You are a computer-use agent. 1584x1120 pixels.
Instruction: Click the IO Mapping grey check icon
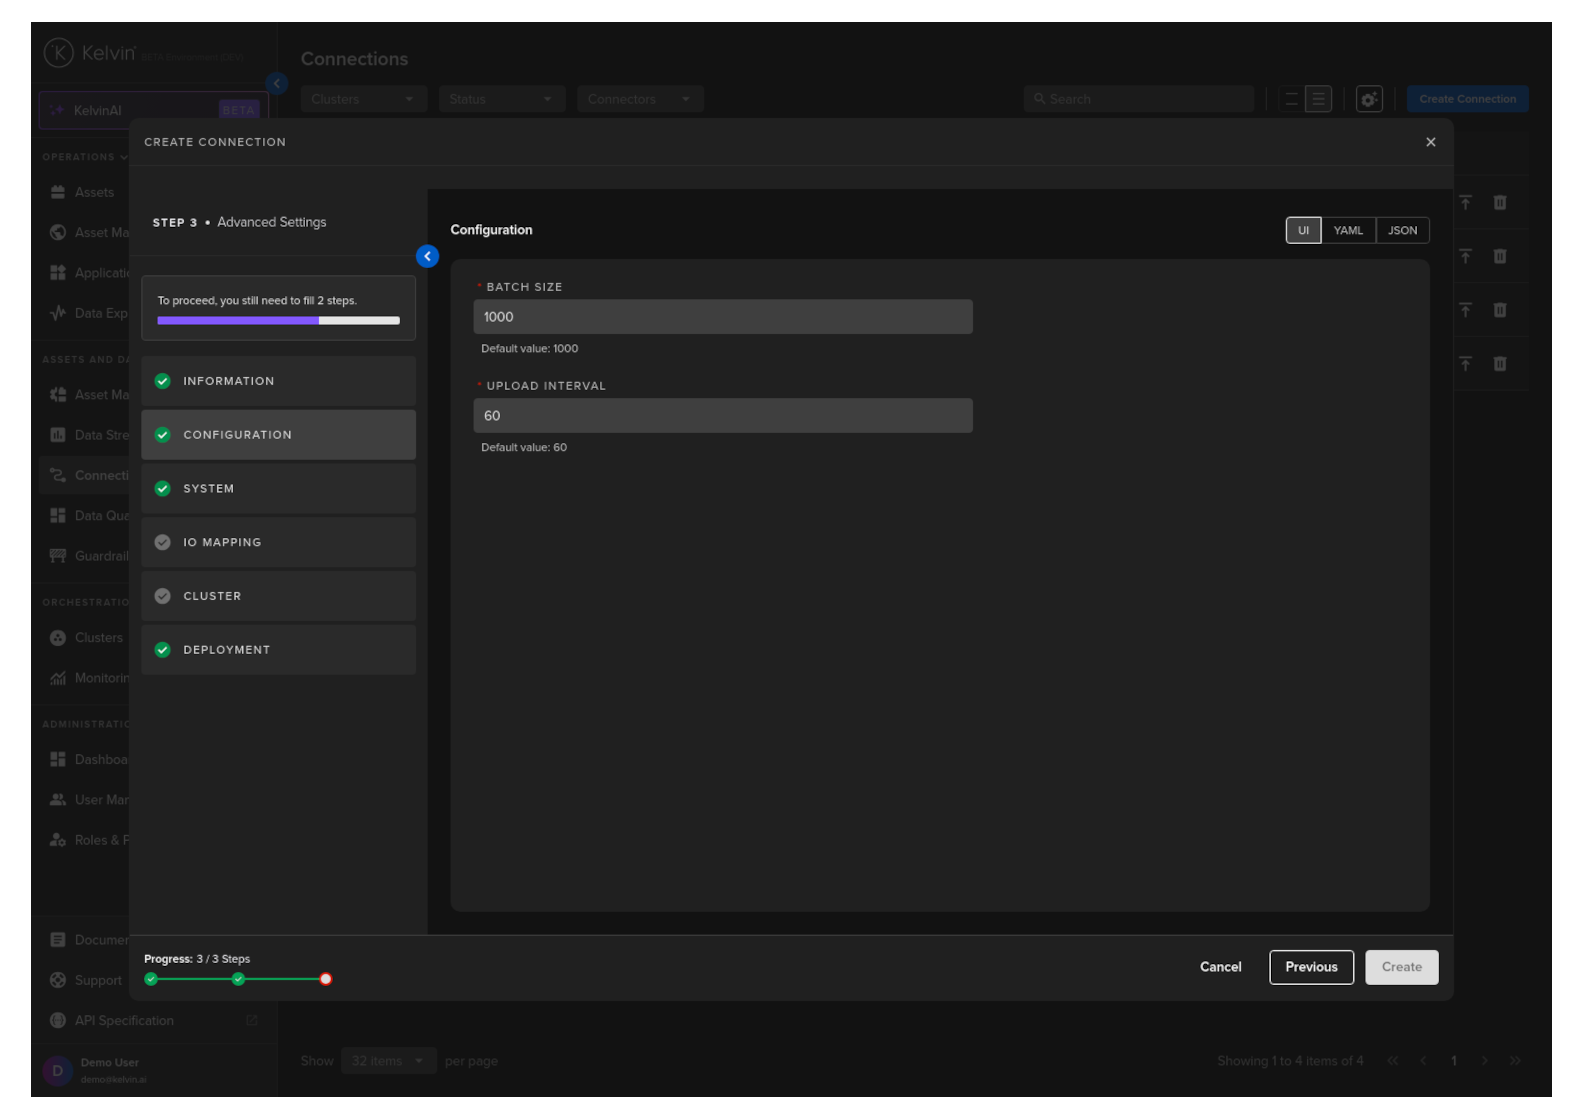click(163, 542)
